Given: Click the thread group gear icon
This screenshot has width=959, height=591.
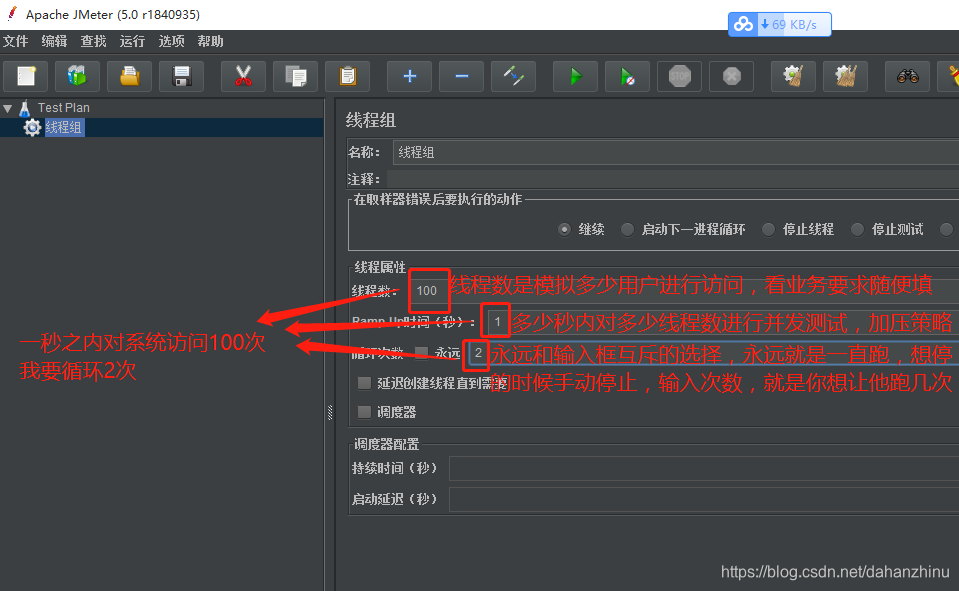Looking at the screenshot, I should [32, 127].
